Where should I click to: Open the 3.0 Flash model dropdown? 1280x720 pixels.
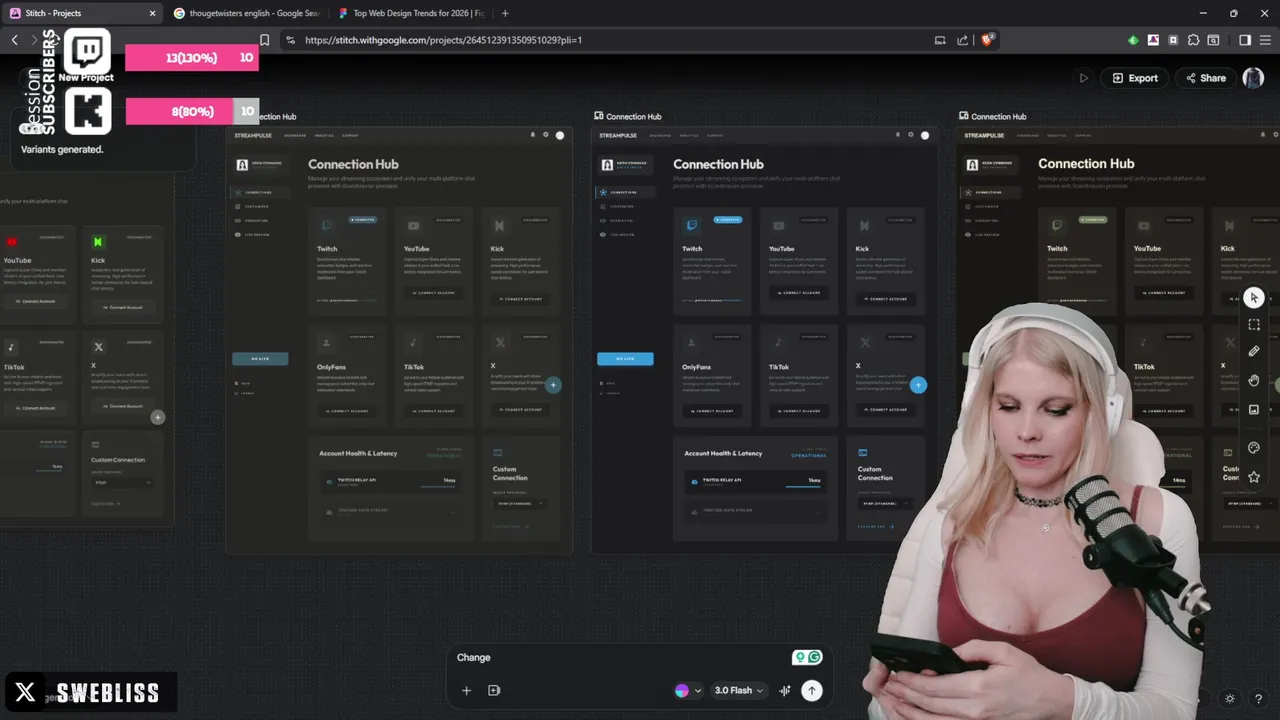coord(739,690)
